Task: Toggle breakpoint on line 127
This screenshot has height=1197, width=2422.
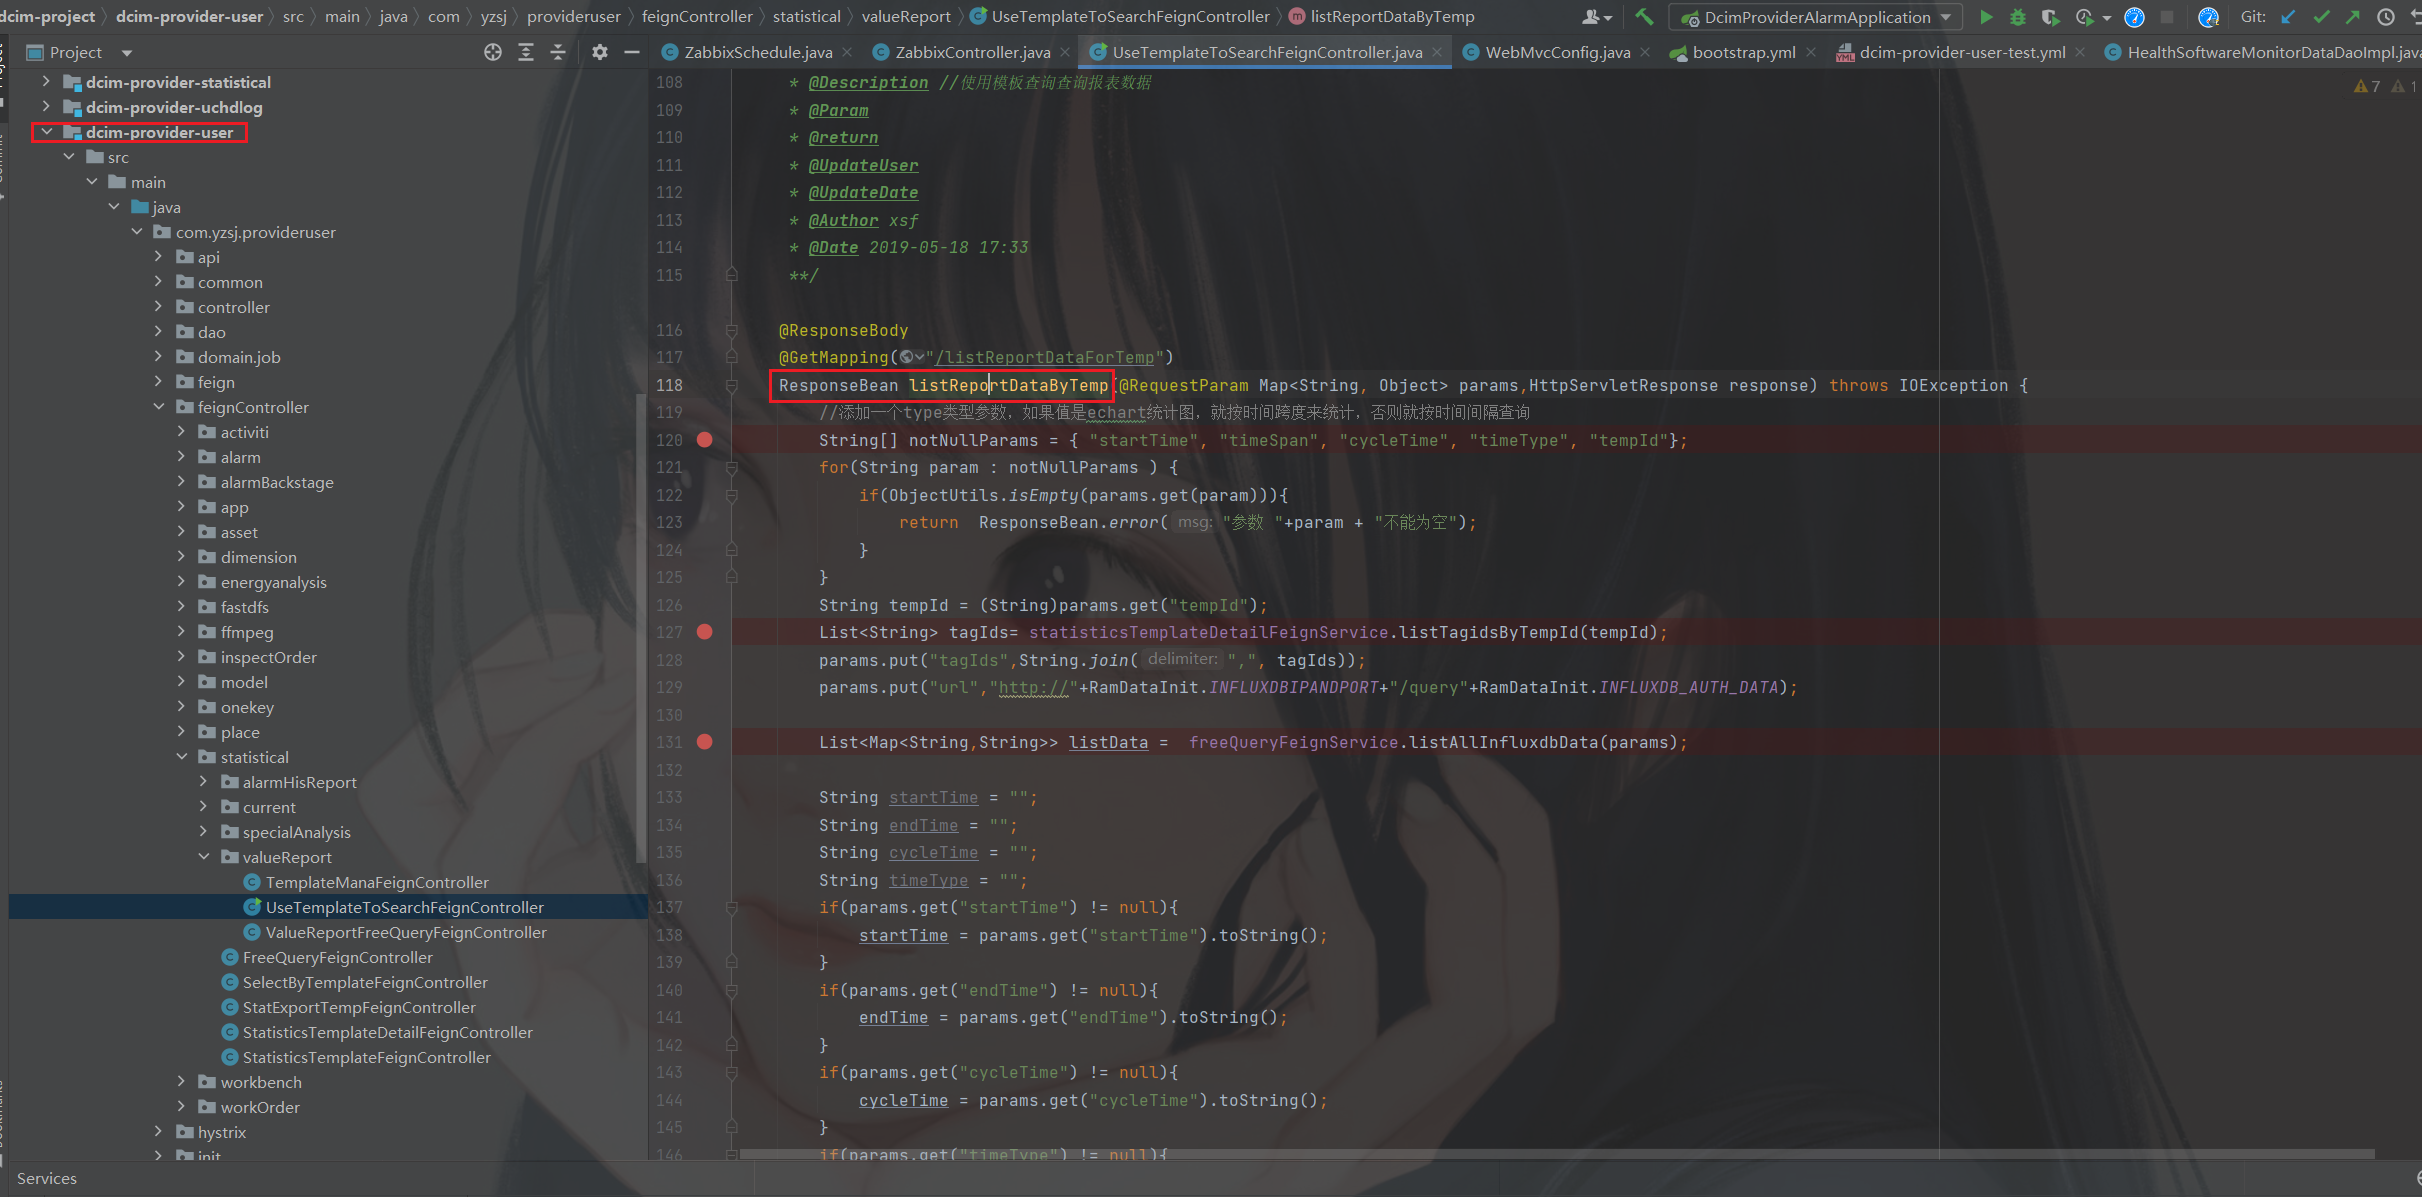Action: tap(705, 632)
